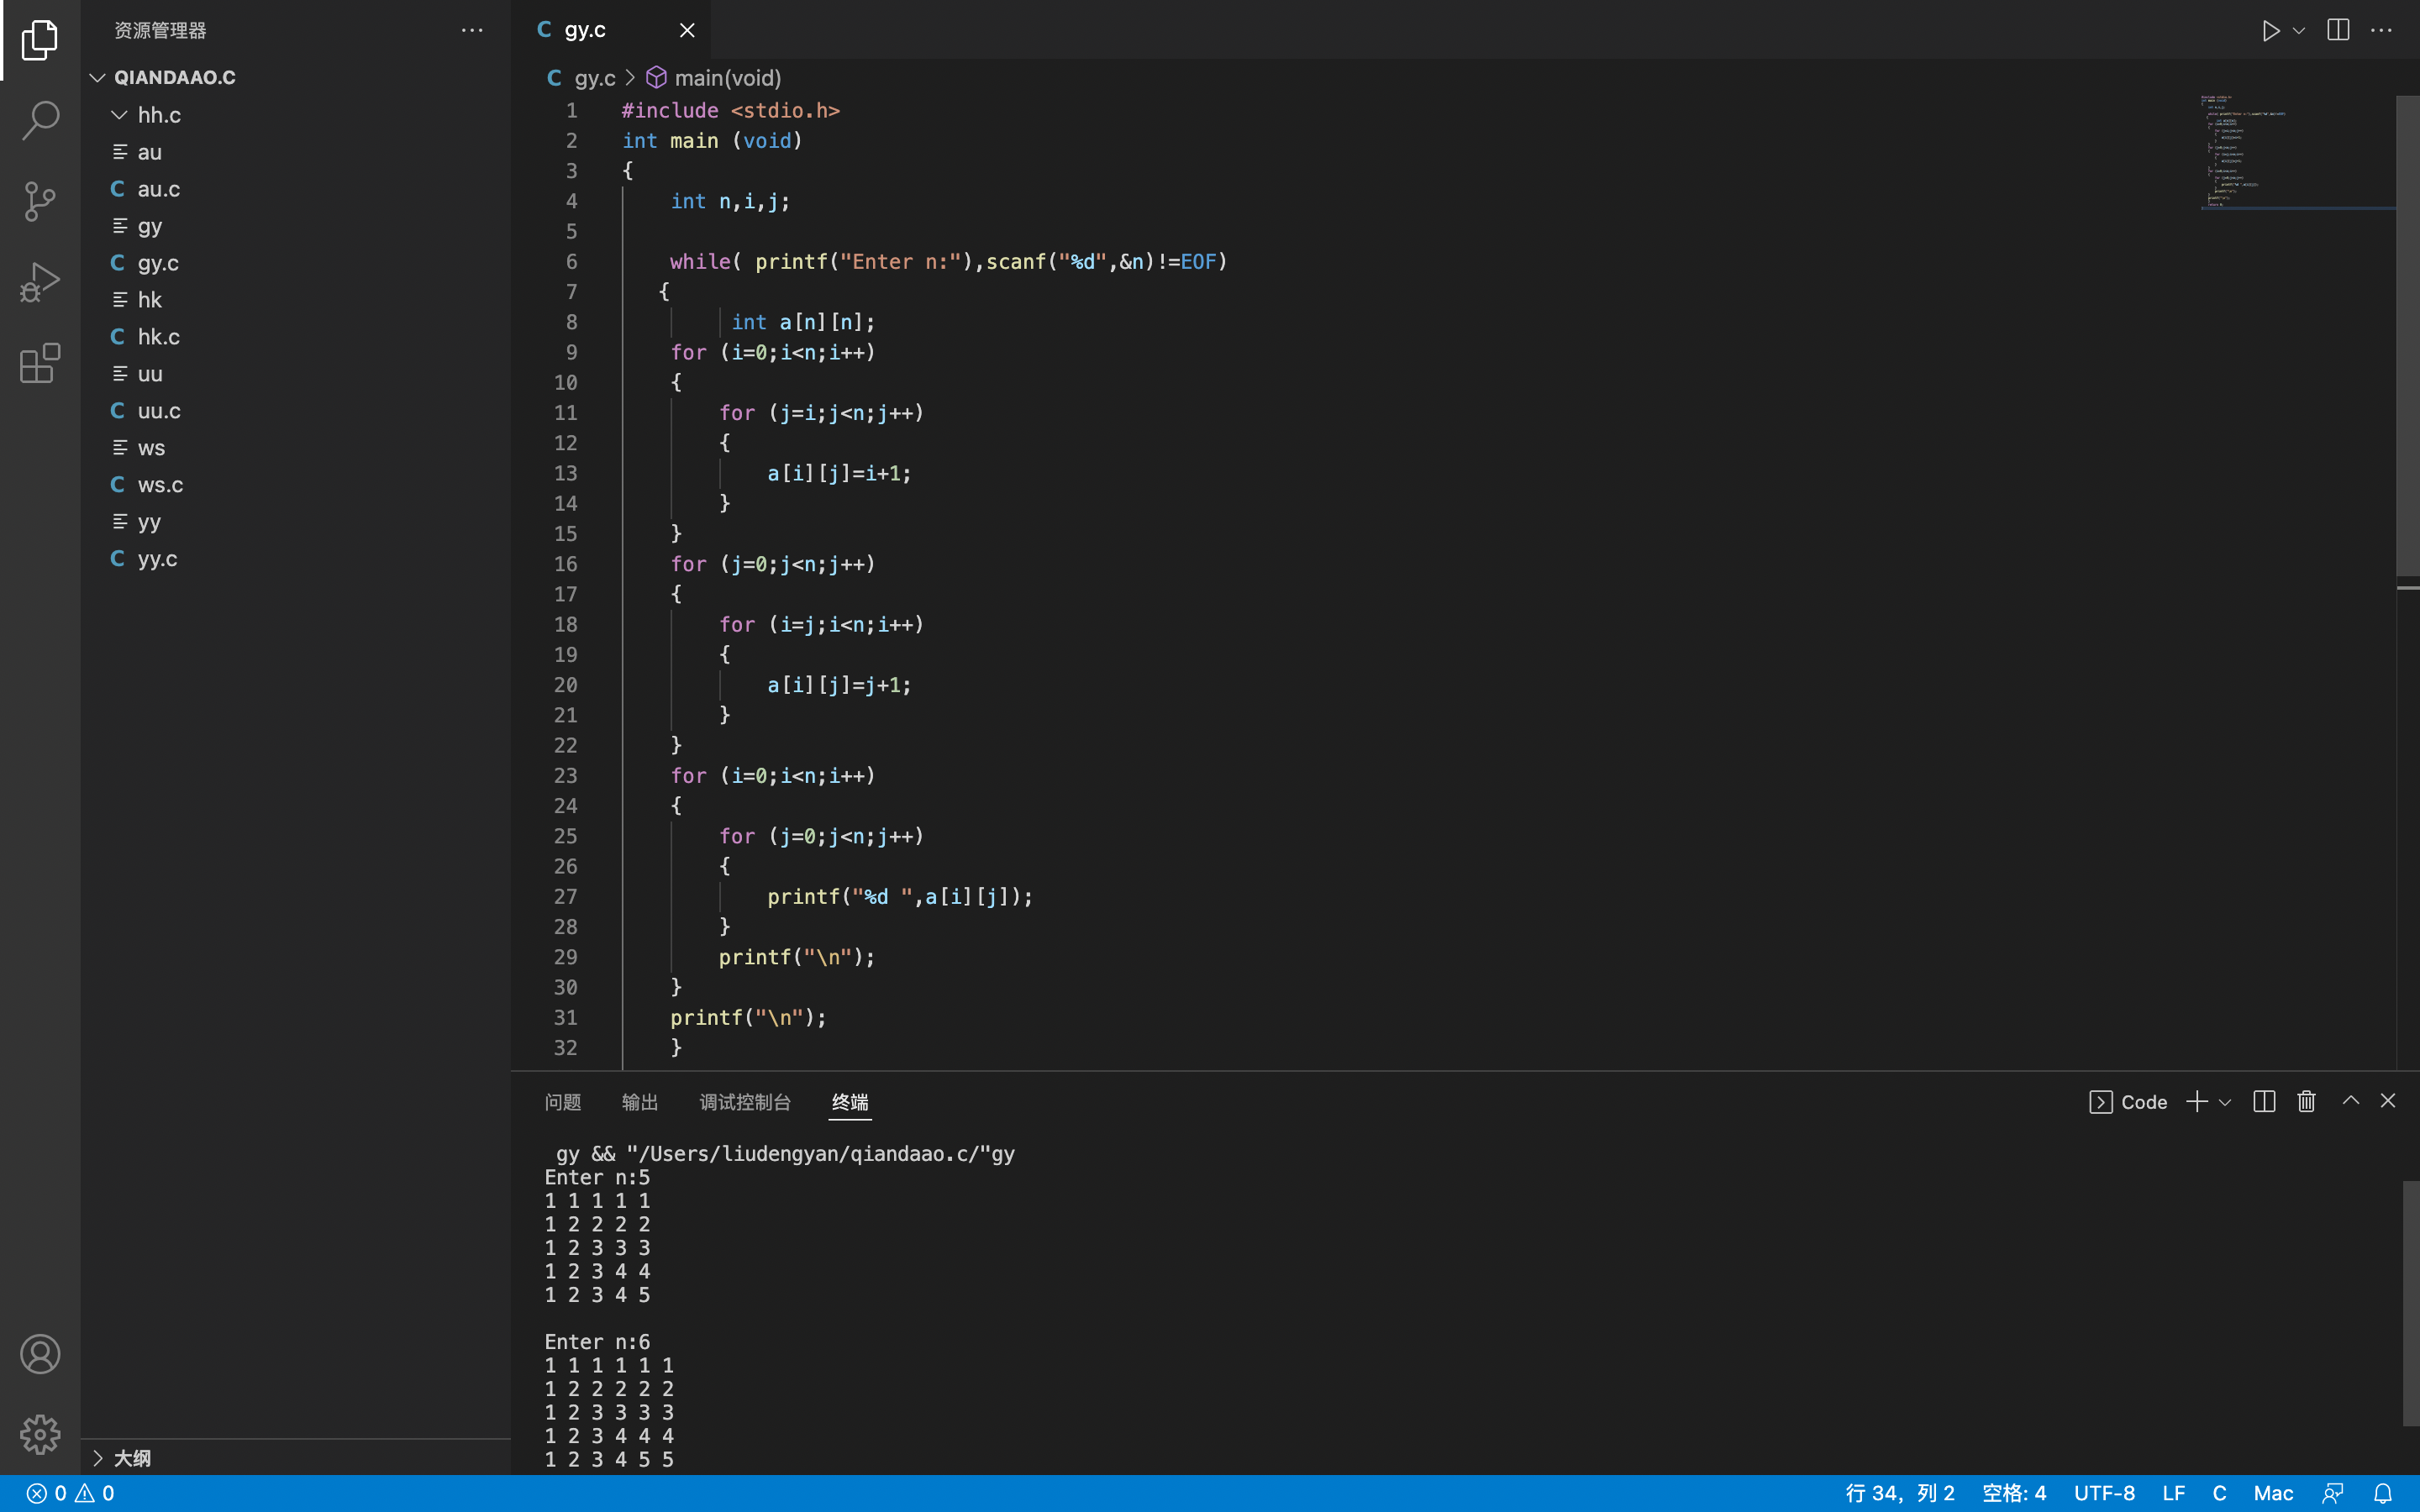Viewport: 2420px width, 1512px height.
Task: Run the C file with play button
Action: pyautogui.click(x=2271, y=30)
